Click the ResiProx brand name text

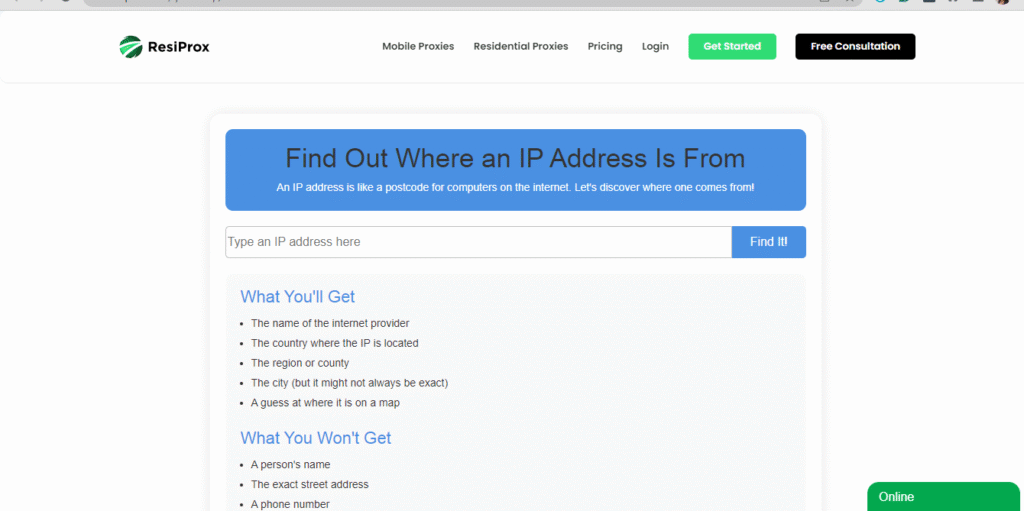point(179,46)
